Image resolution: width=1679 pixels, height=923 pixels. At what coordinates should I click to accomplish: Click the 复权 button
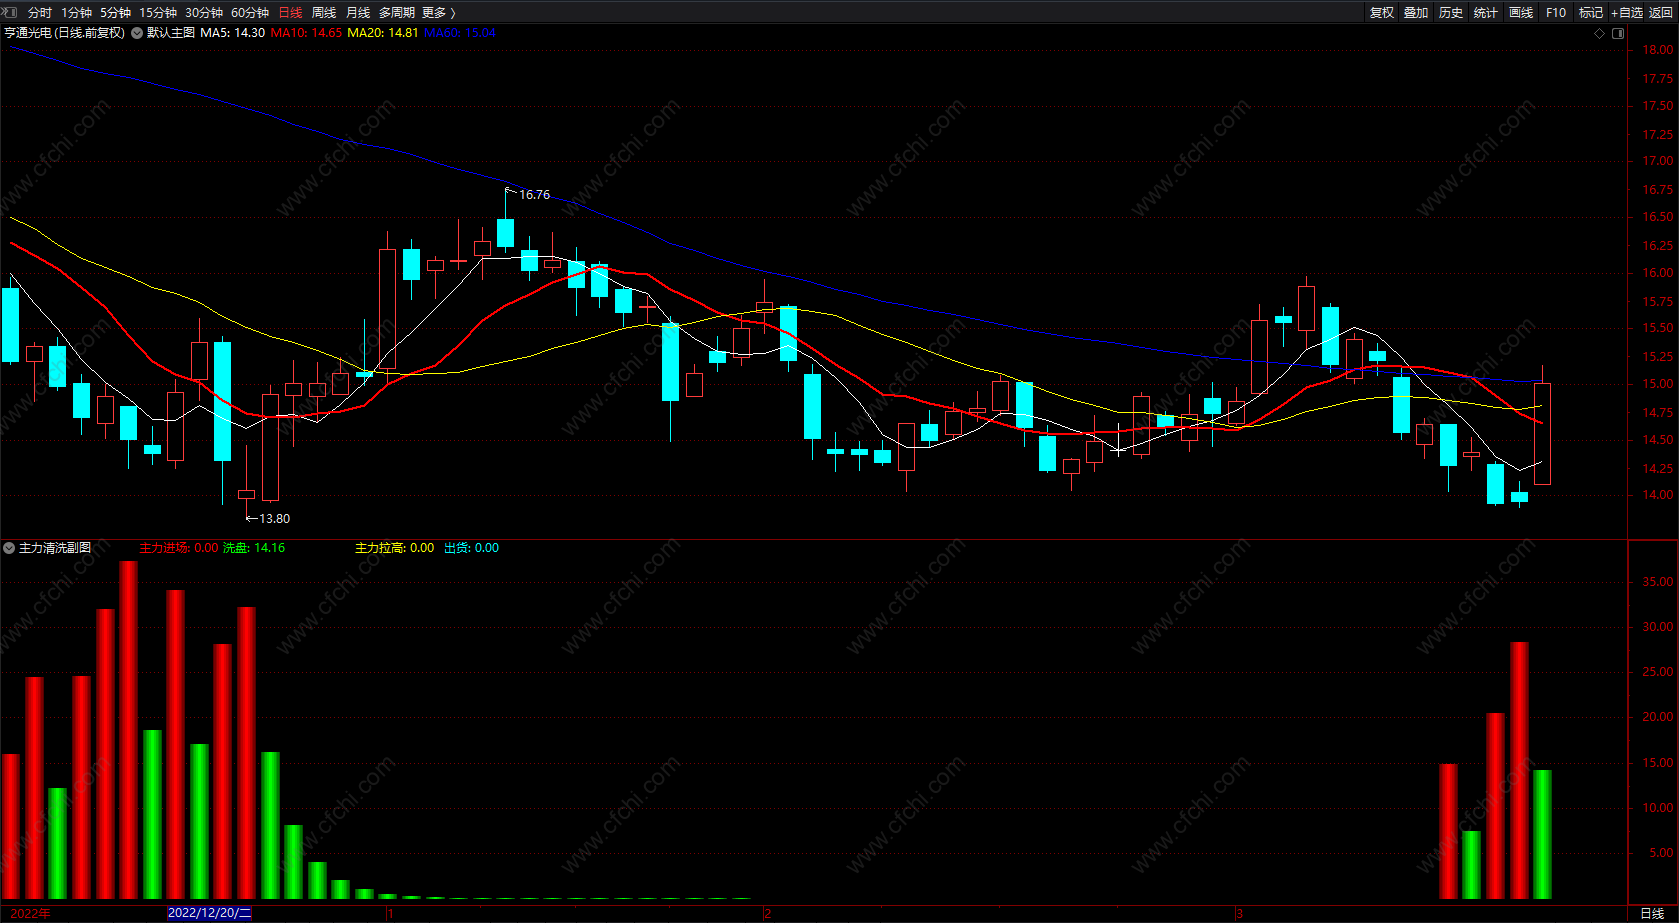[x=1382, y=13]
